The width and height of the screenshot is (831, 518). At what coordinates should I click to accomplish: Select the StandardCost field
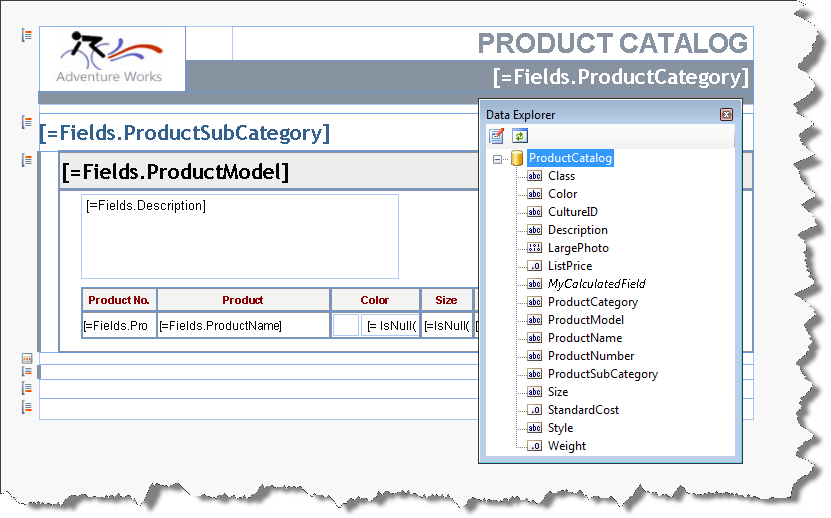(x=583, y=410)
